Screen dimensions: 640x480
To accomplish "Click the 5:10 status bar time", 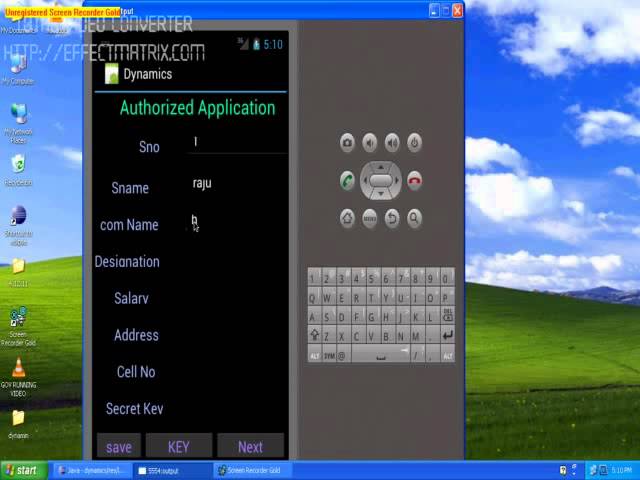I will pos(273,44).
